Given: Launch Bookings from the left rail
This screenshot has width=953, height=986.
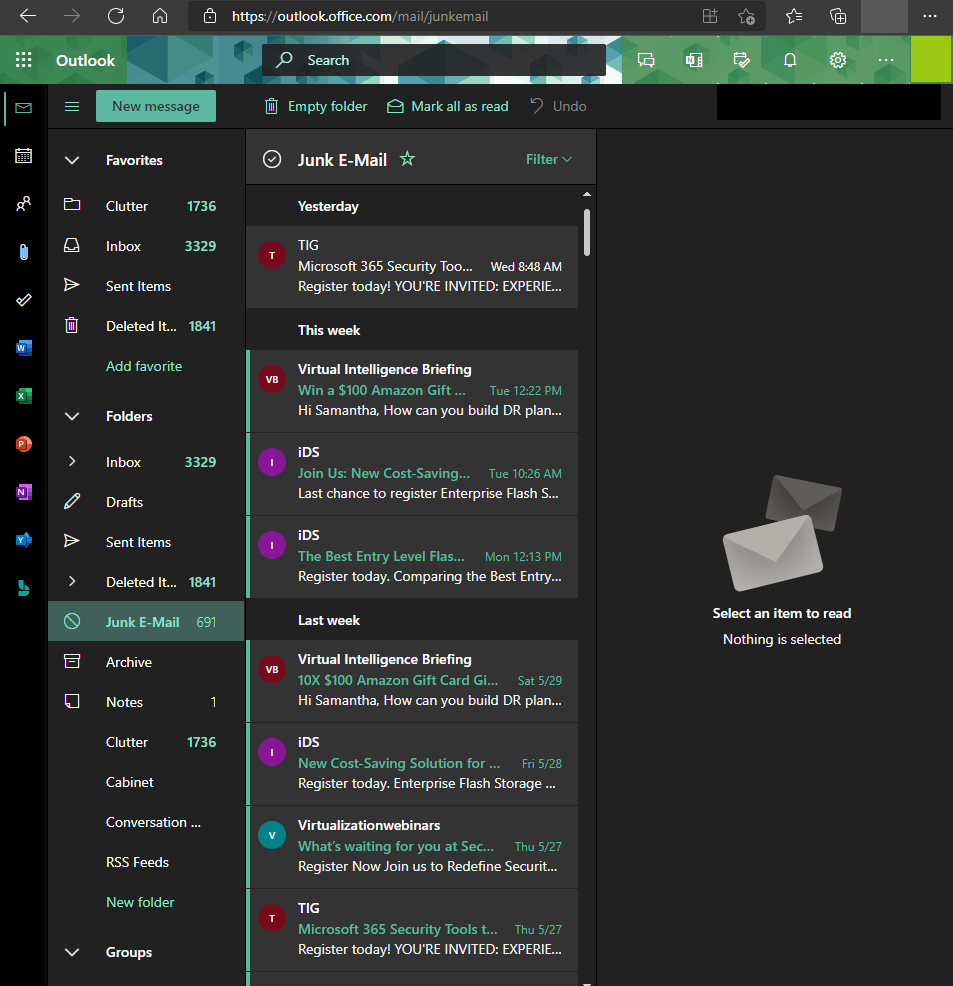Looking at the screenshot, I should tap(23, 588).
